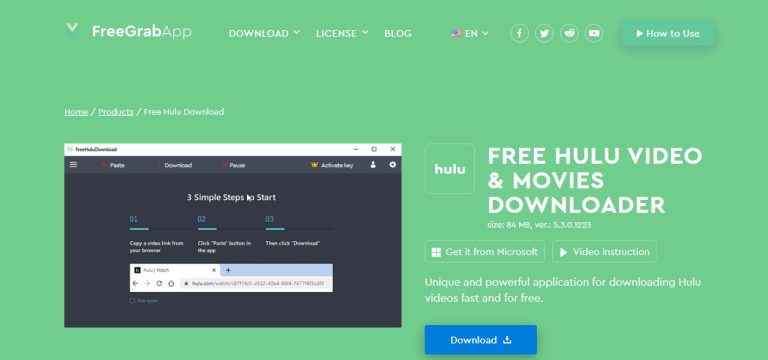Expand the DOWNLOAD menu
Image resolution: width=768 pixels, height=360 pixels.
click(x=264, y=33)
